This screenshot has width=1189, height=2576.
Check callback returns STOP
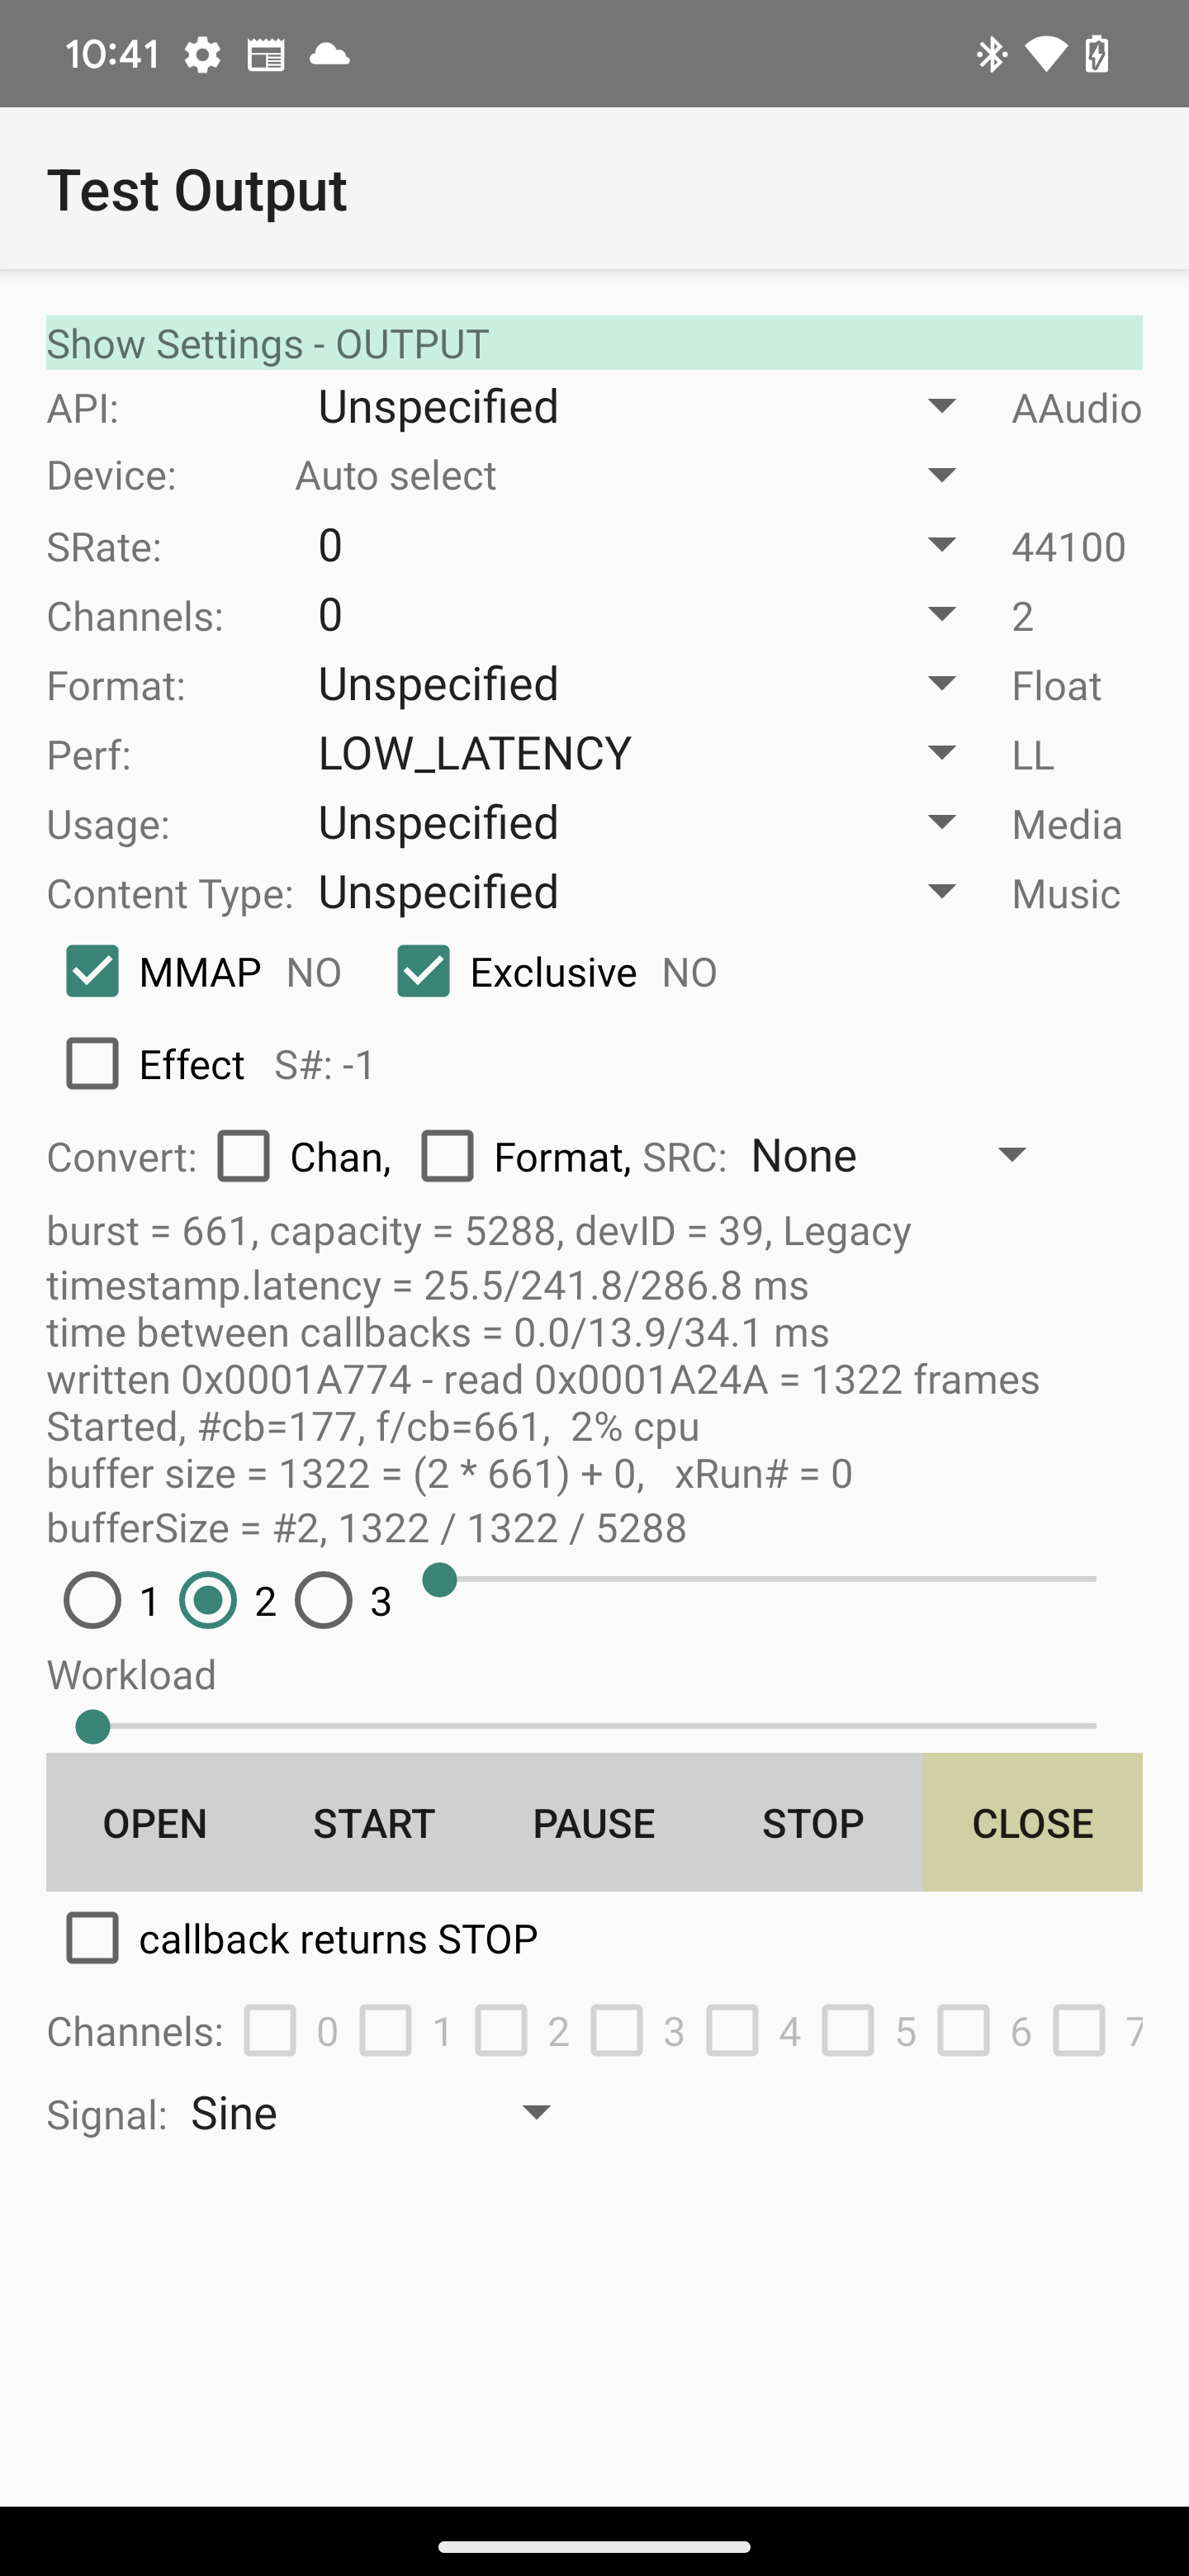pyautogui.click(x=92, y=1938)
